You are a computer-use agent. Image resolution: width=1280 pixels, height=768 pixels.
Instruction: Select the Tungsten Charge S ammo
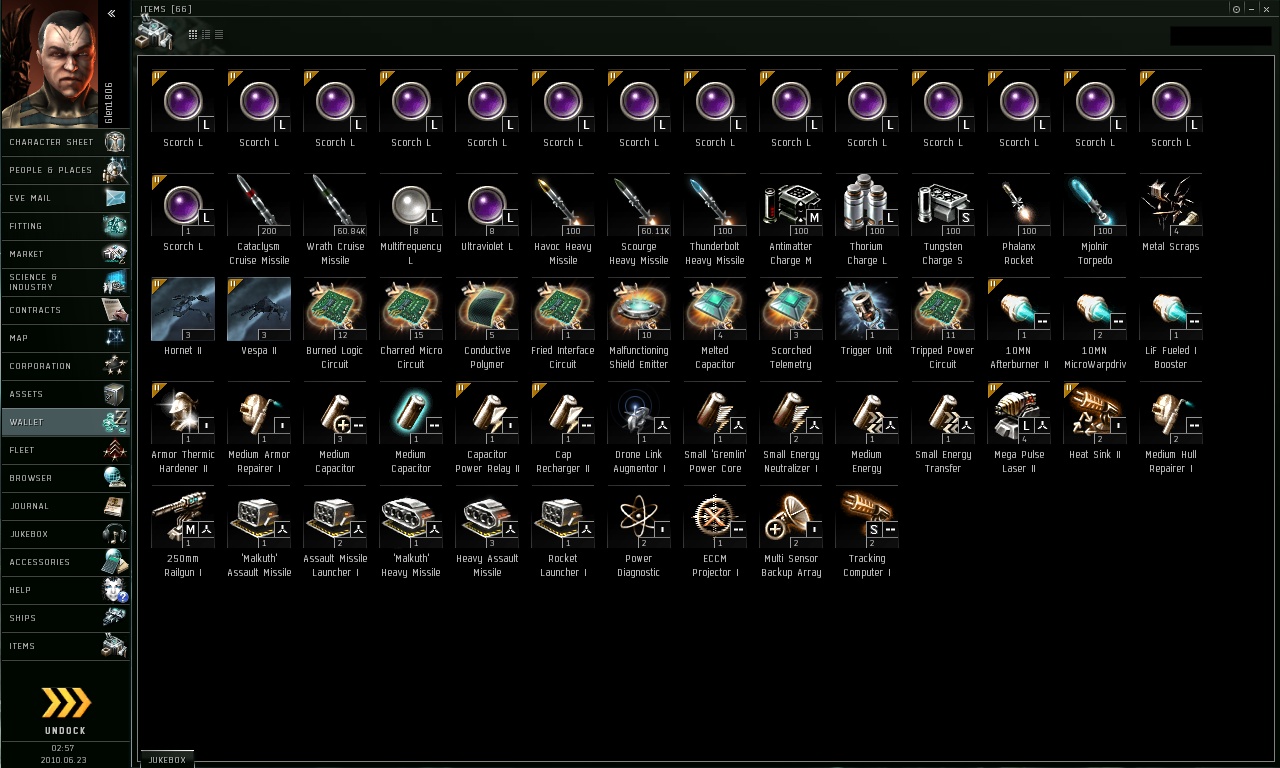(943, 220)
